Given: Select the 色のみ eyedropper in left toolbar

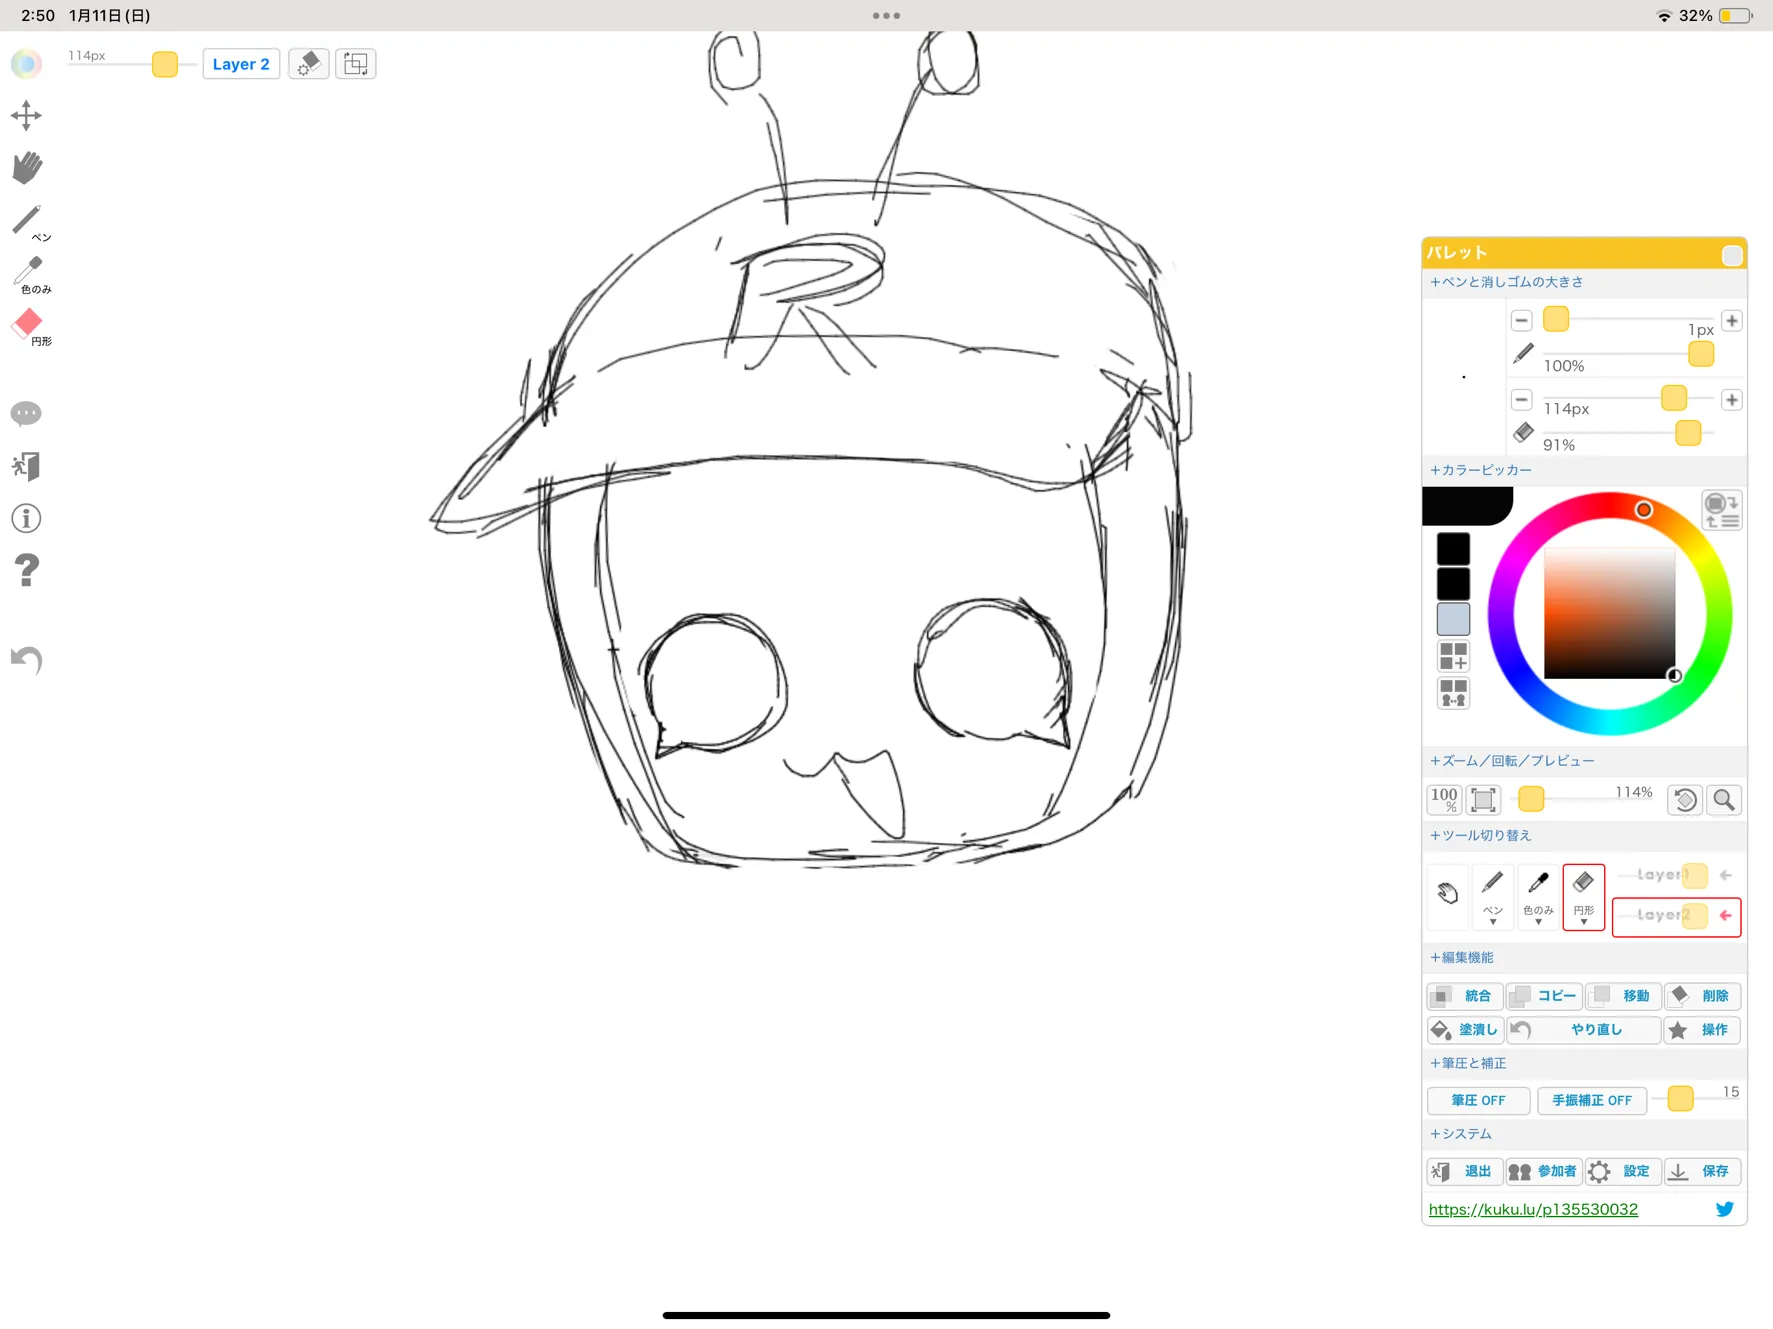Looking at the screenshot, I should coord(30,274).
